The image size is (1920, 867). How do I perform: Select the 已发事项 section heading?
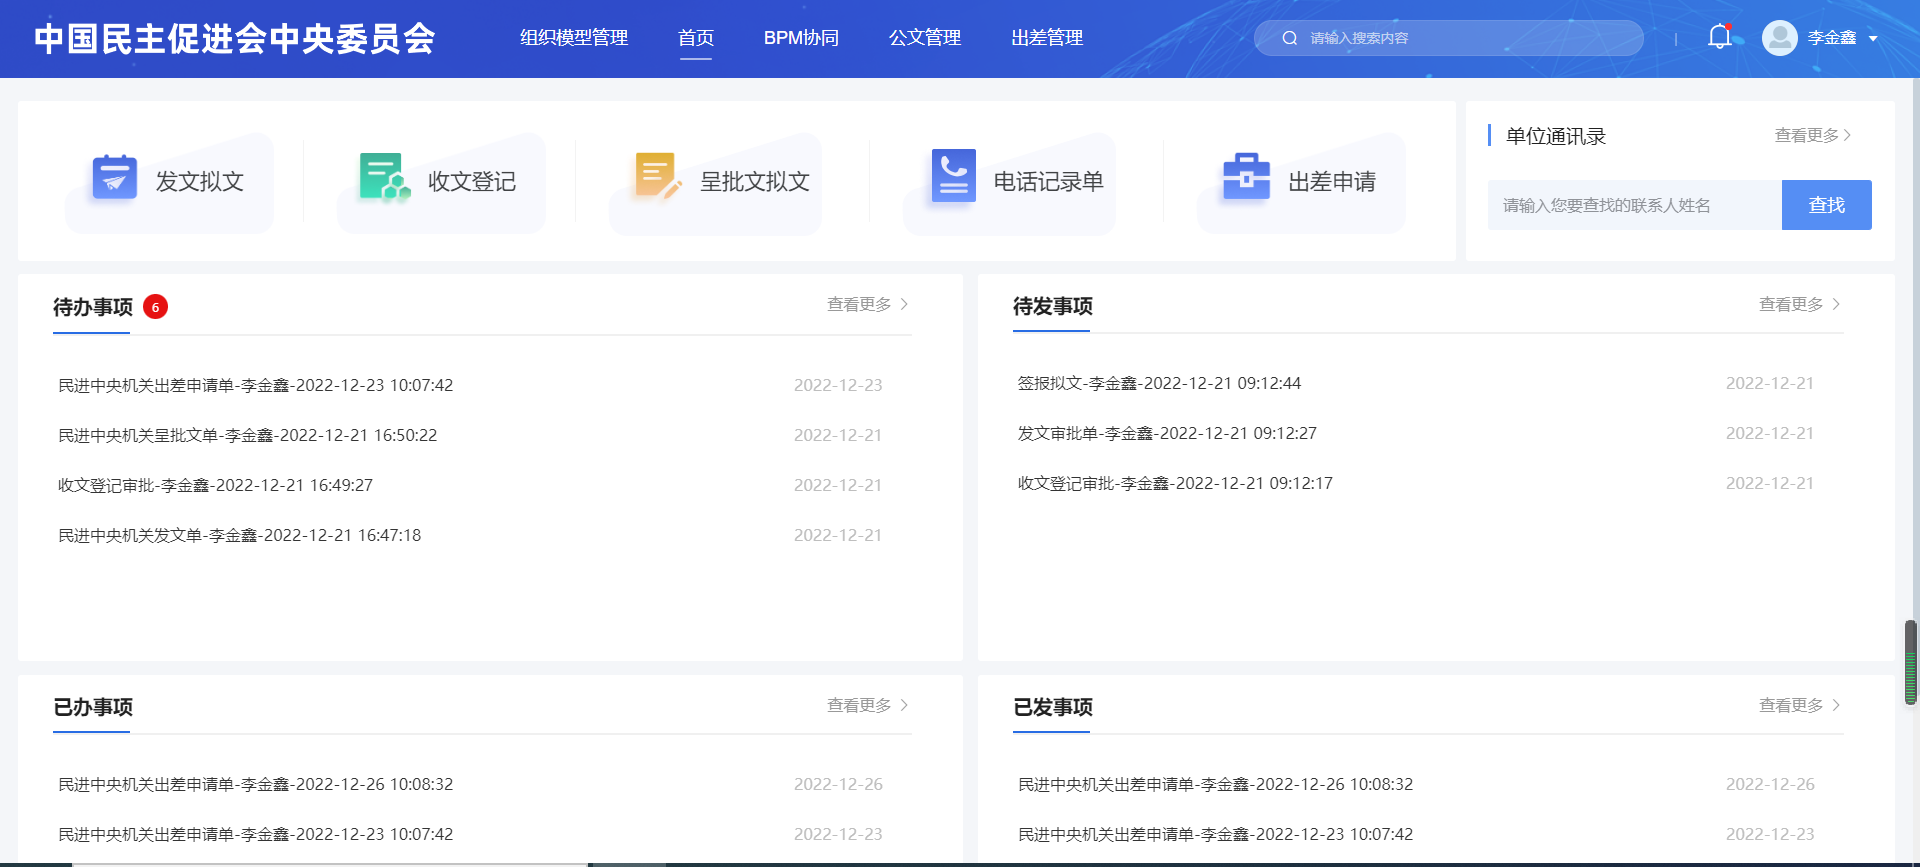pos(1053,707)
